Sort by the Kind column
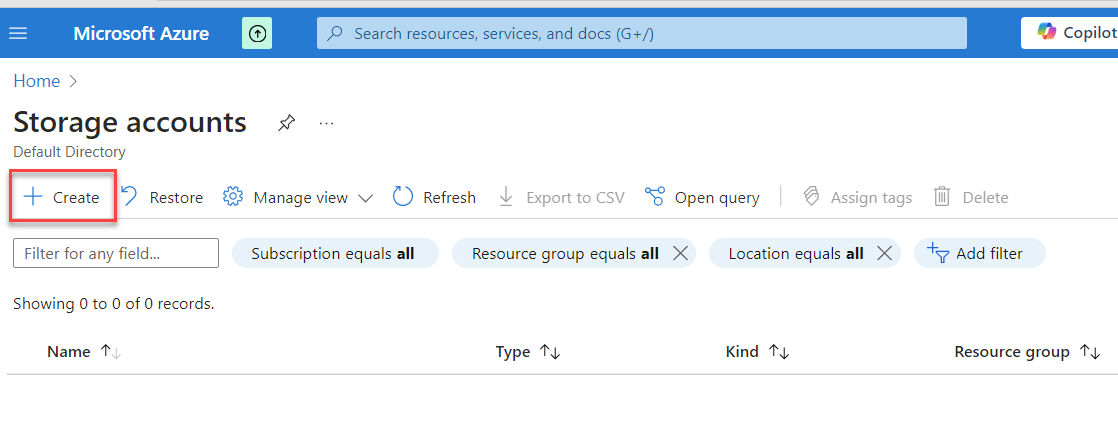1118x445 pixels. (757, 352)
